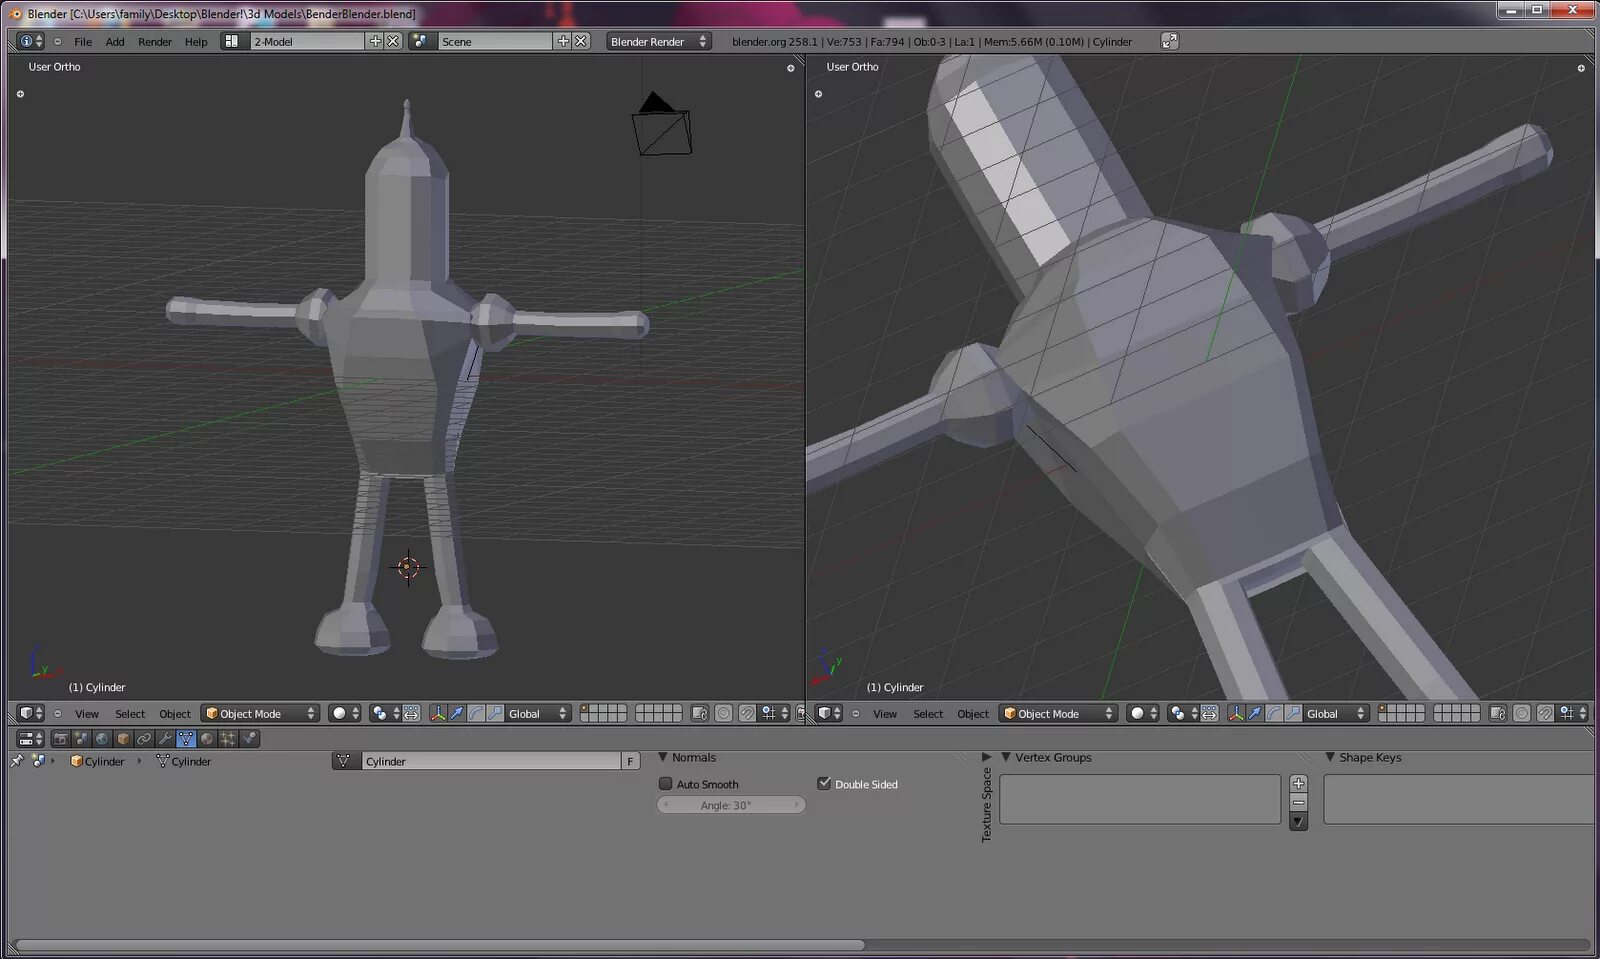The height and width of the screenshot is (959, 1600).
Task: Open the Help menu
Action: (196, 42)
